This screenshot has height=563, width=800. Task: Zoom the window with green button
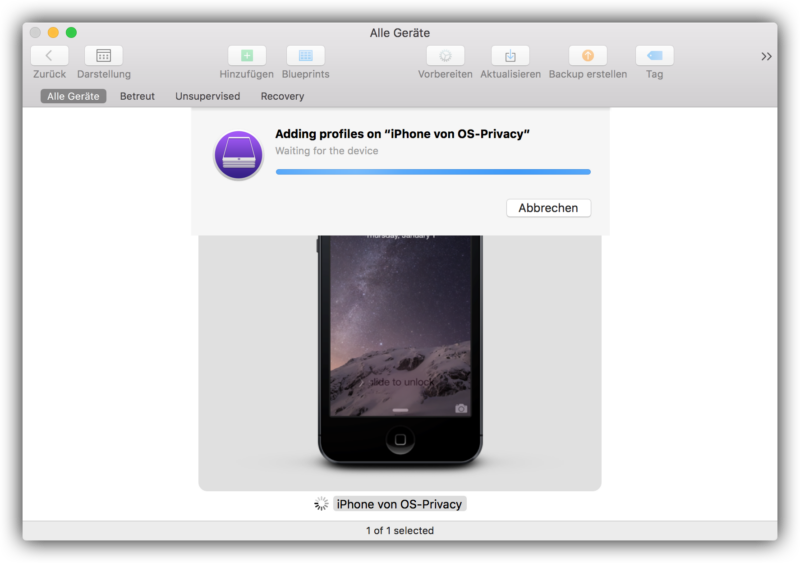pyautogui.click(x=71, y=33)
